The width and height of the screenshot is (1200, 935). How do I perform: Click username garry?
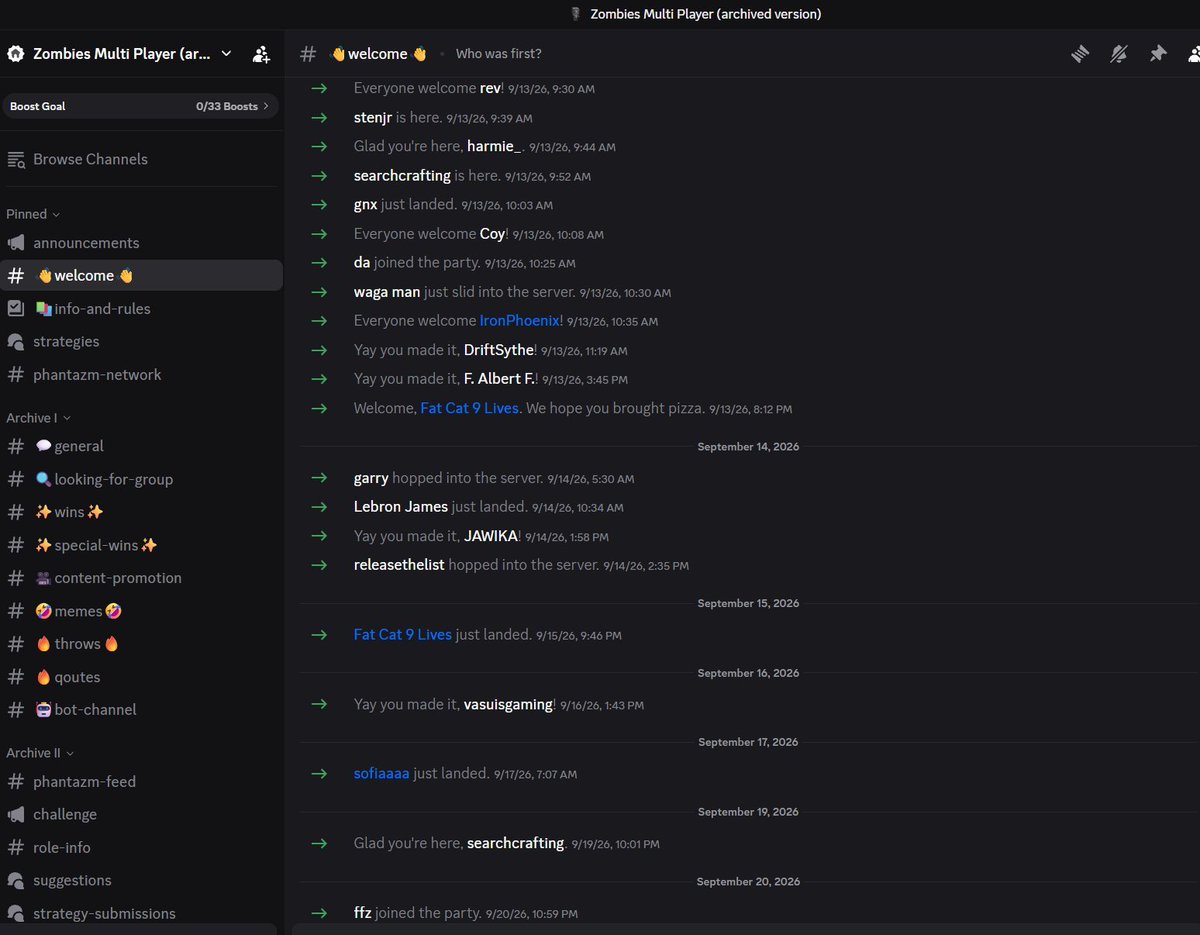(x=371, y=478)
